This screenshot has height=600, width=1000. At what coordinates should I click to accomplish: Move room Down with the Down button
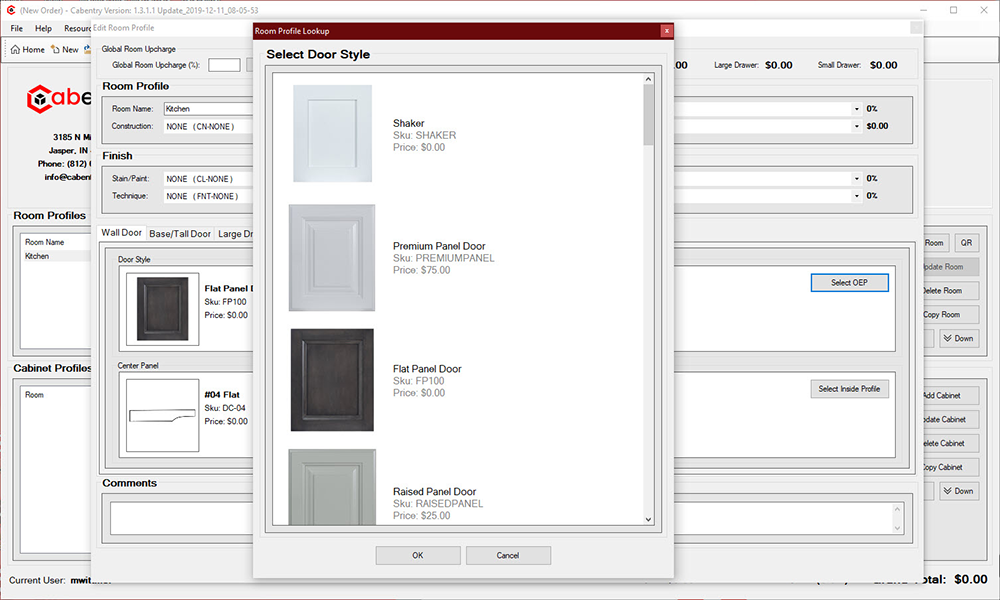click(x=959, y=339)
